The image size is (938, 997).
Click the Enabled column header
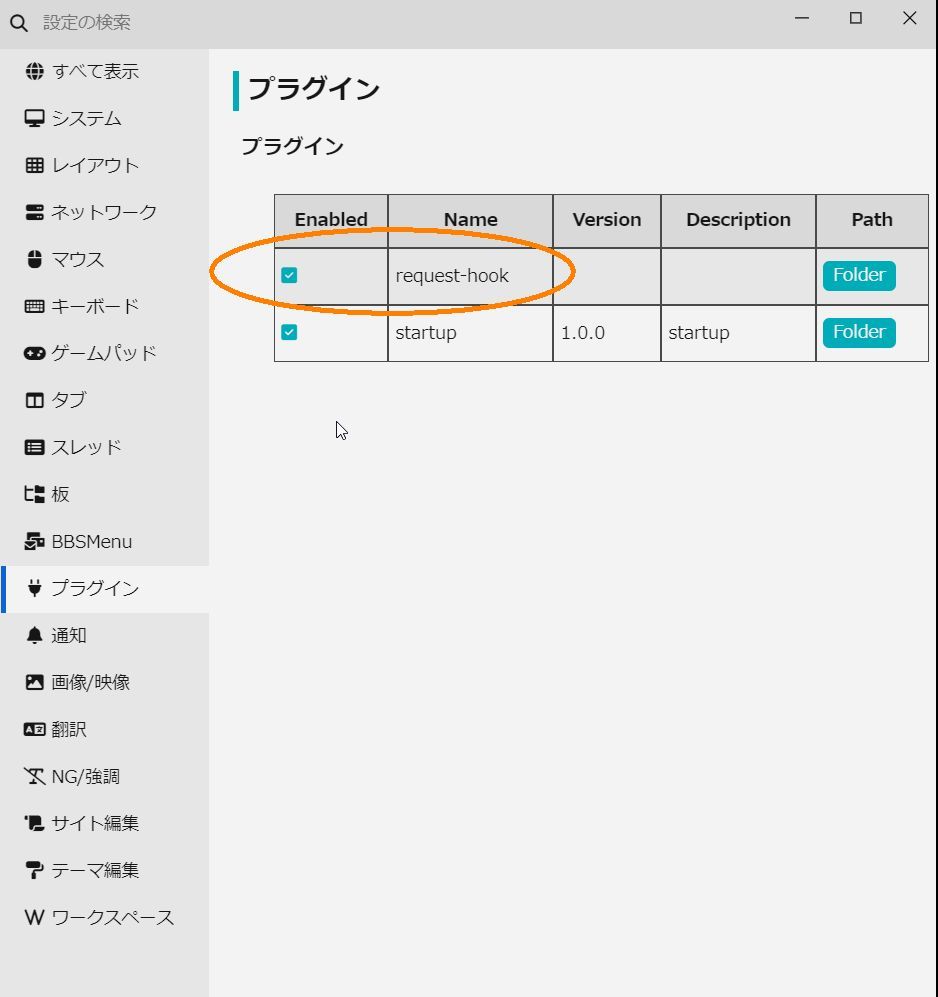331,220
